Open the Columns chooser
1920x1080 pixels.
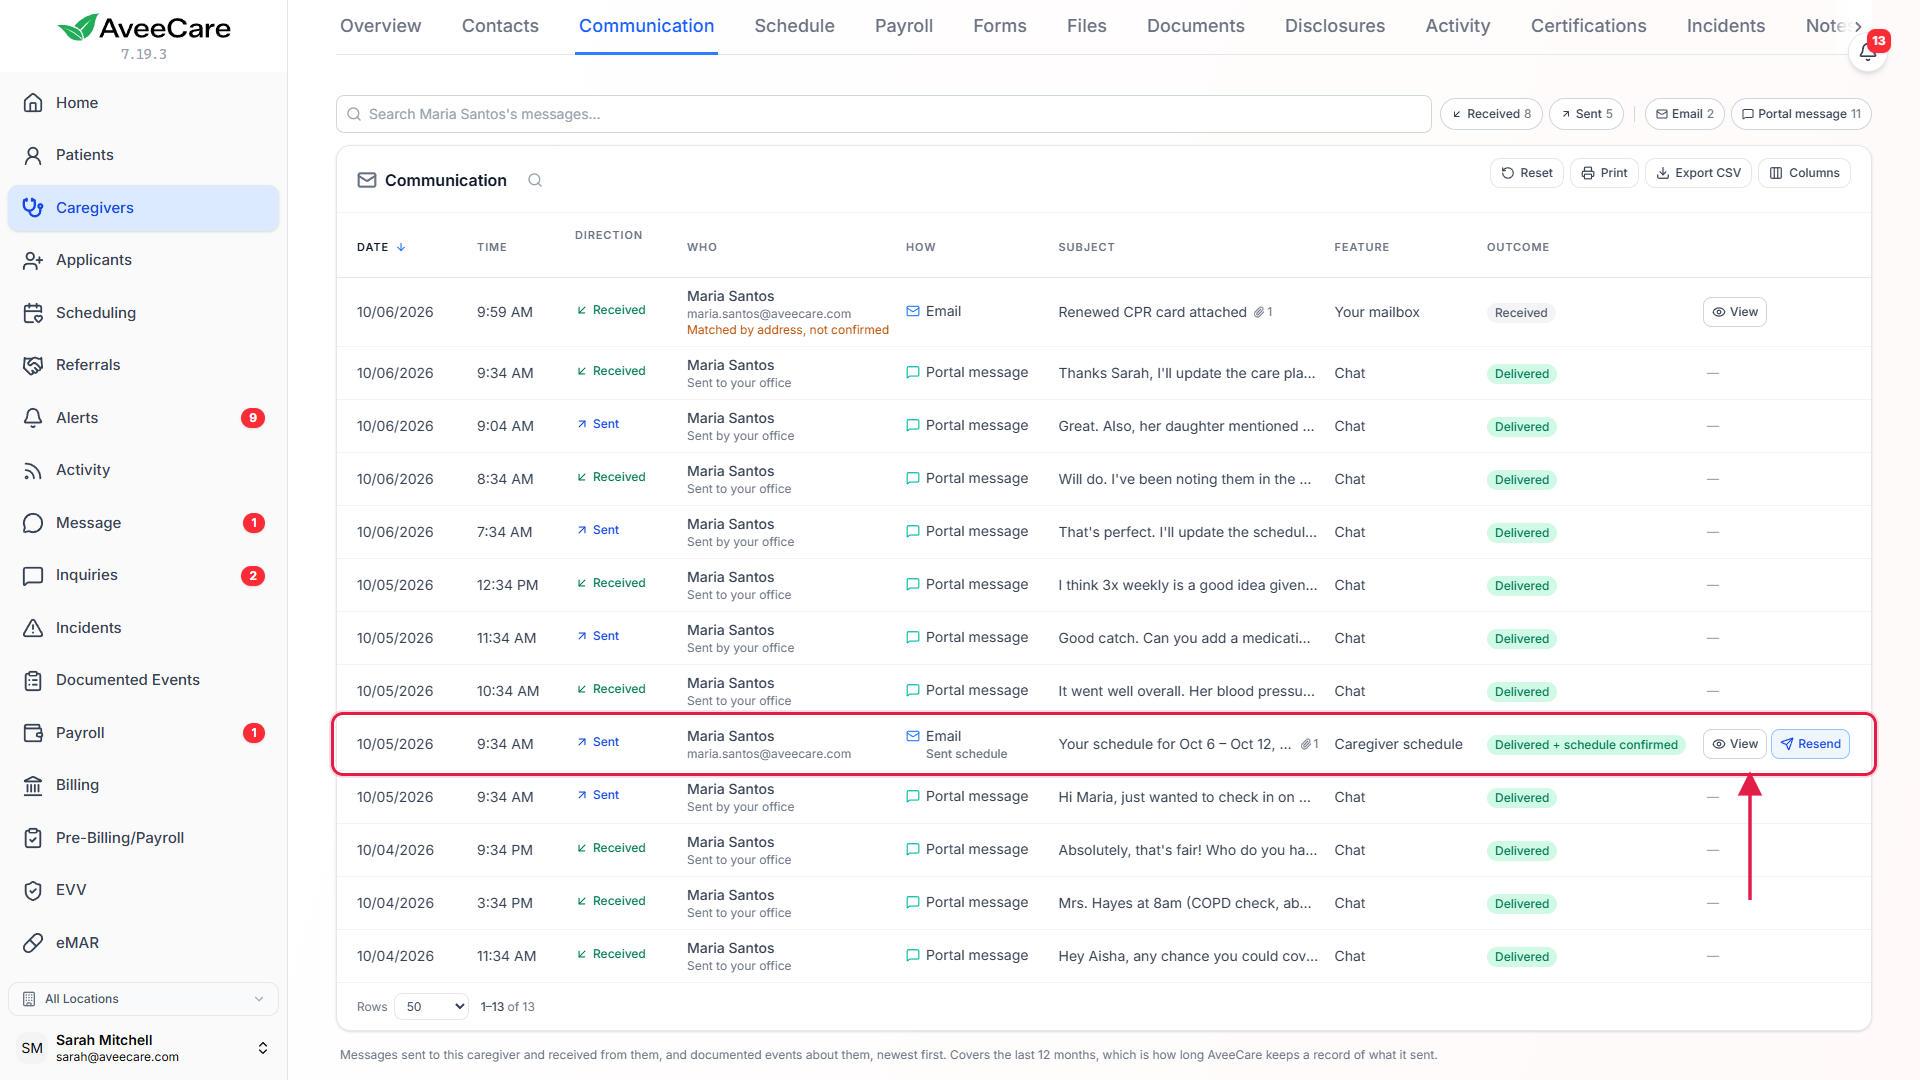click(x=1804, y=173)
